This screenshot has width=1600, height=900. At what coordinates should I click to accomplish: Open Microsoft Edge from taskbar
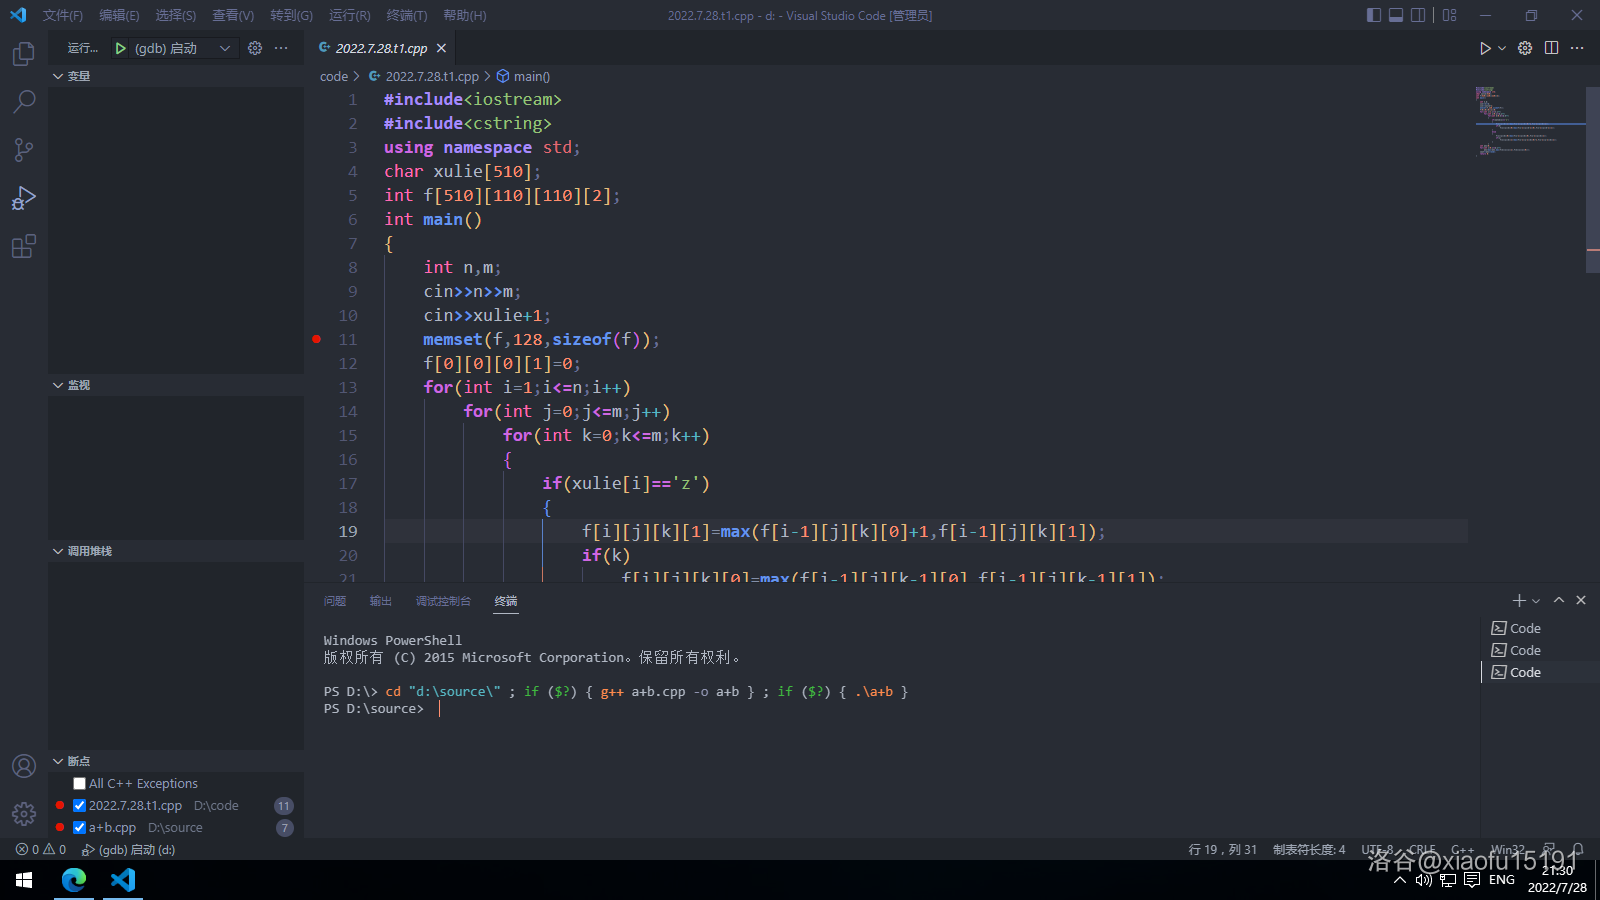point(74,880)
